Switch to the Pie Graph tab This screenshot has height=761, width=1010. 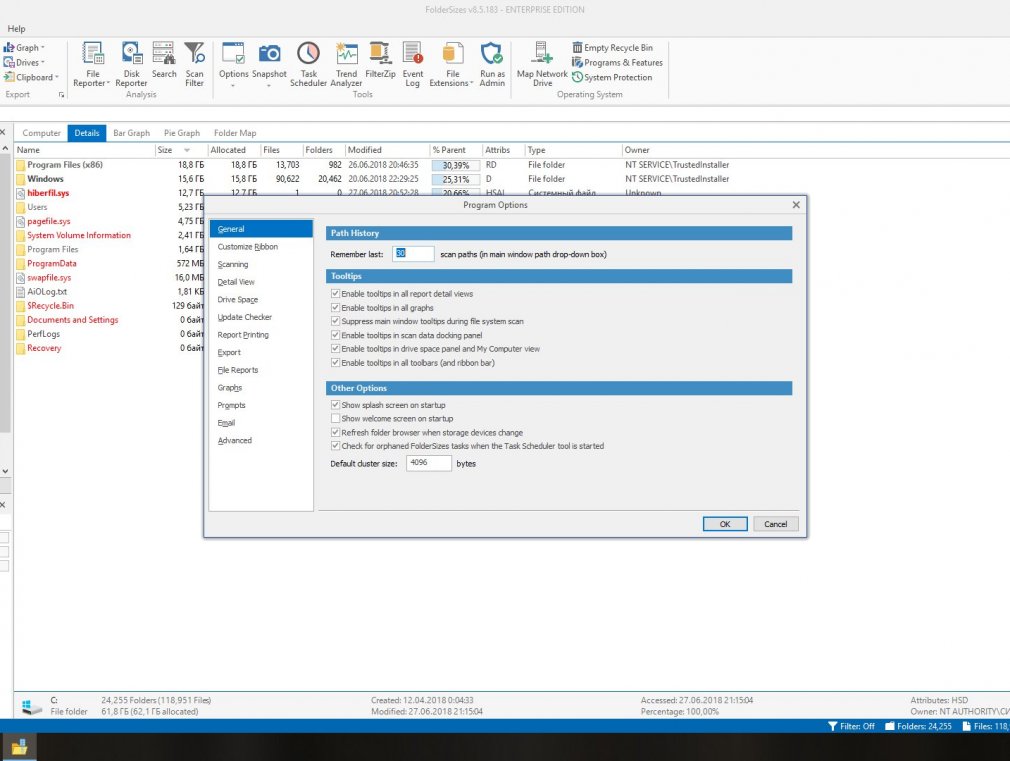[182, 133]
